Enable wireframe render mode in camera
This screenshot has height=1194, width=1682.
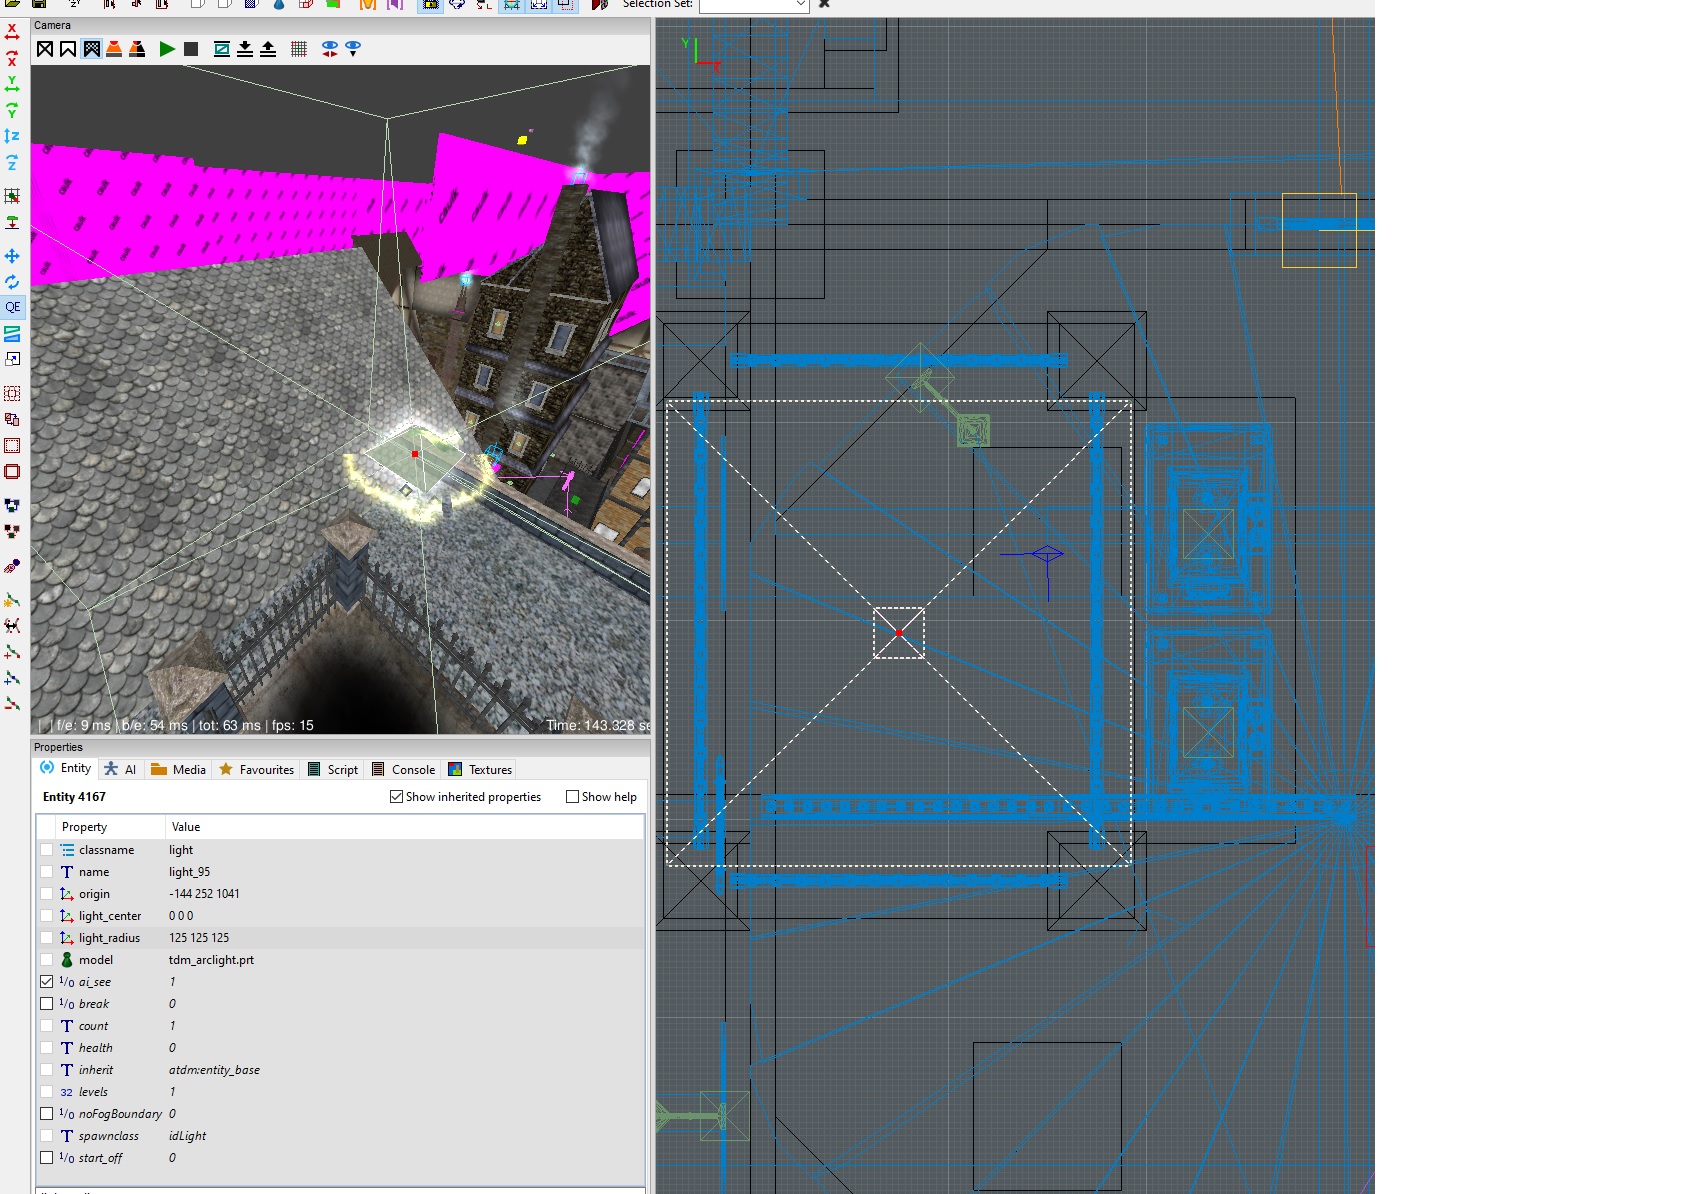tap(45, 49)
